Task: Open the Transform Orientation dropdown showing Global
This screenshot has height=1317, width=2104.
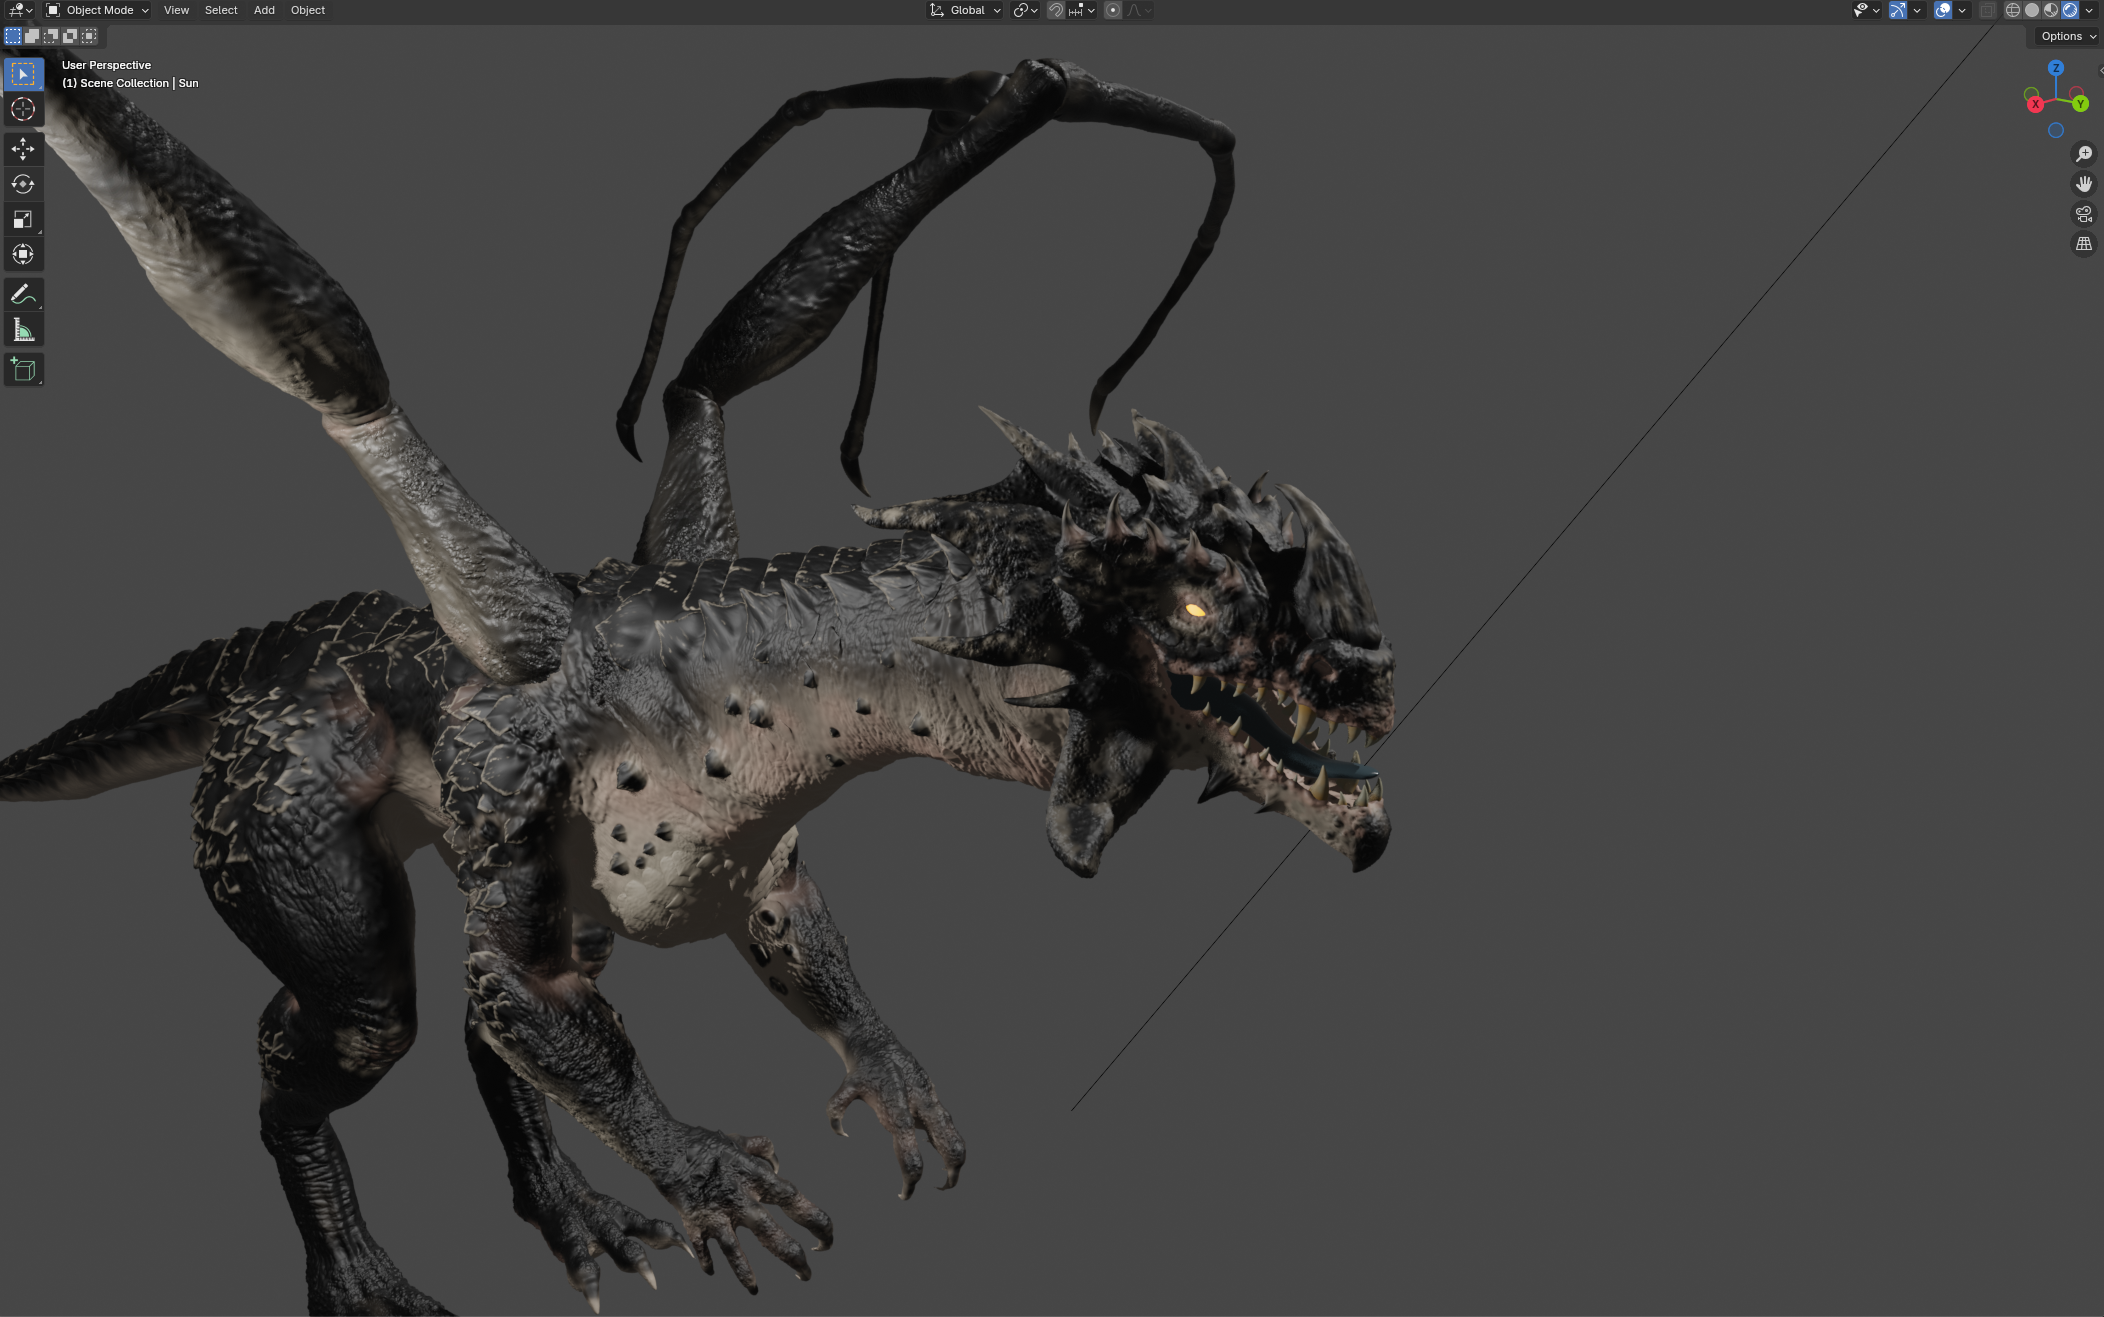Action: (x=963, y=10)
